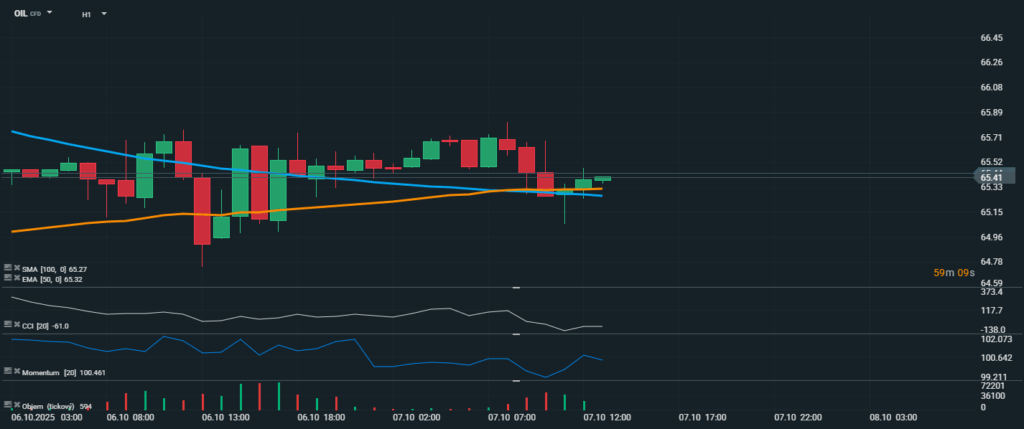This screenshot has width=1024, height=429.
Task: Open settings icon for CCI indicator
Action: click(x=7, y=325)
